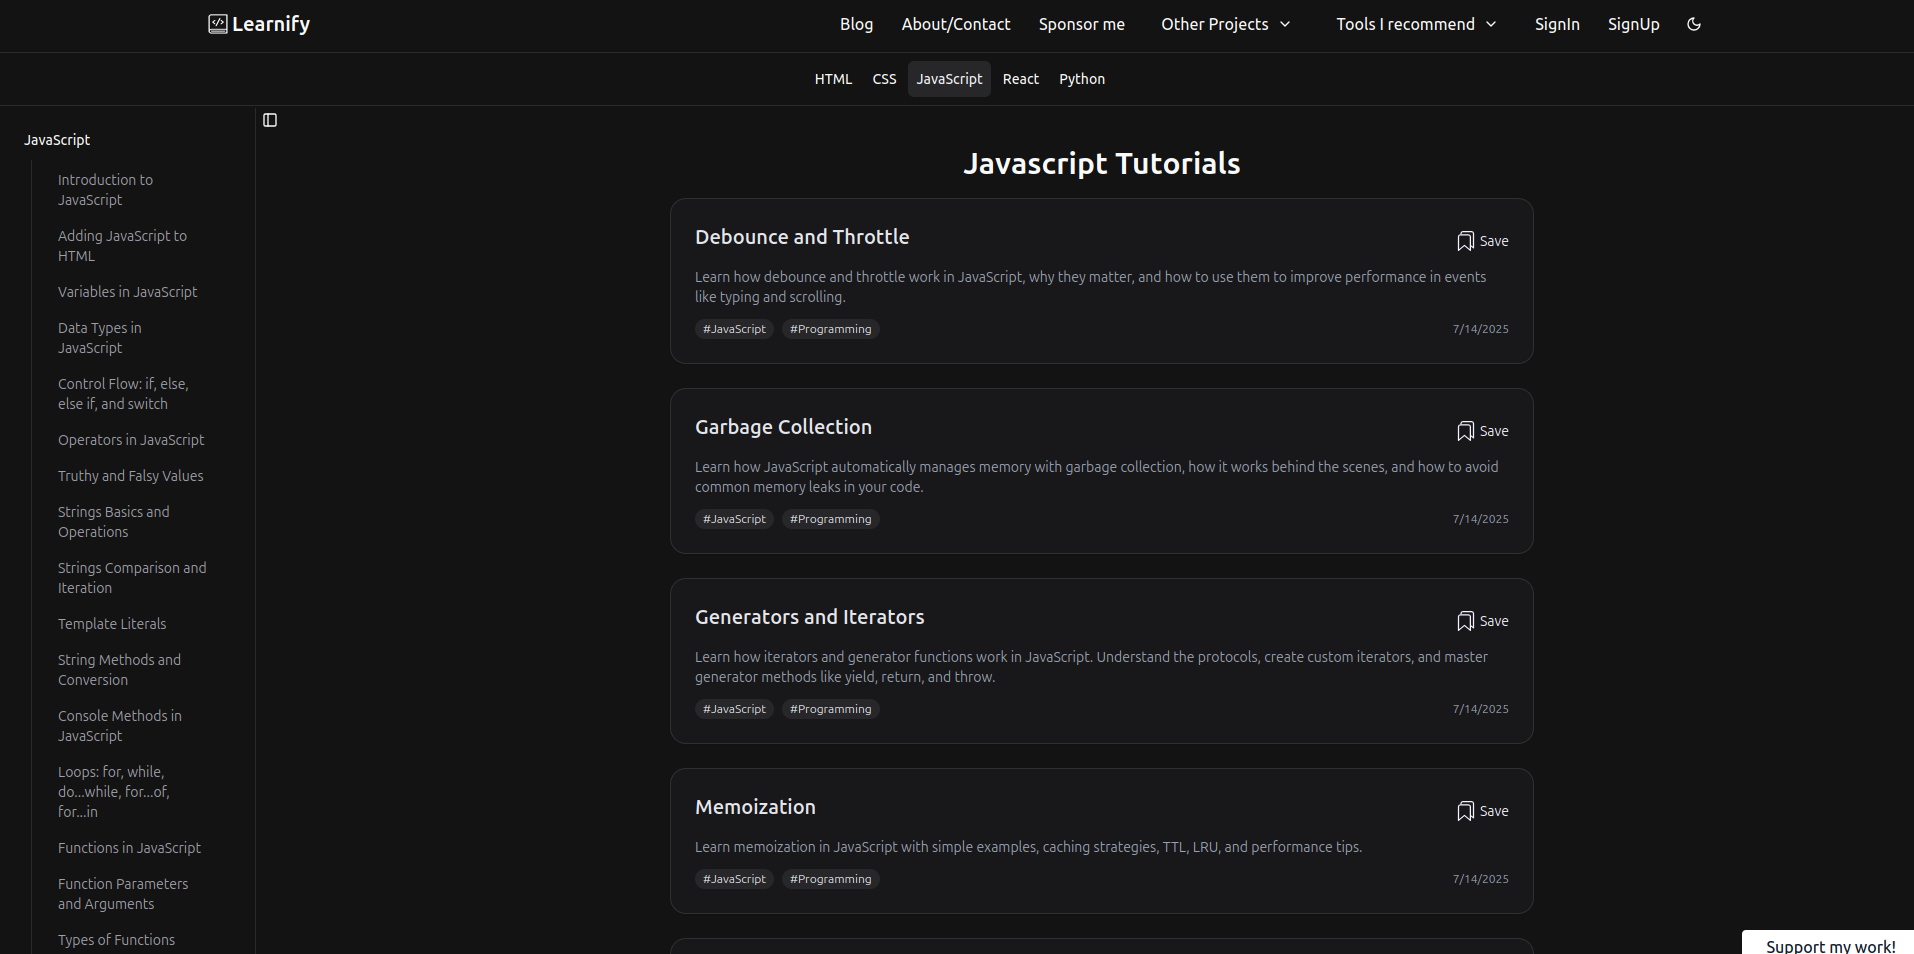This screenshot has height=954, width=1914.
Task: Expand the Other Projects dropdown
Action: click(x=1225, y=24)
